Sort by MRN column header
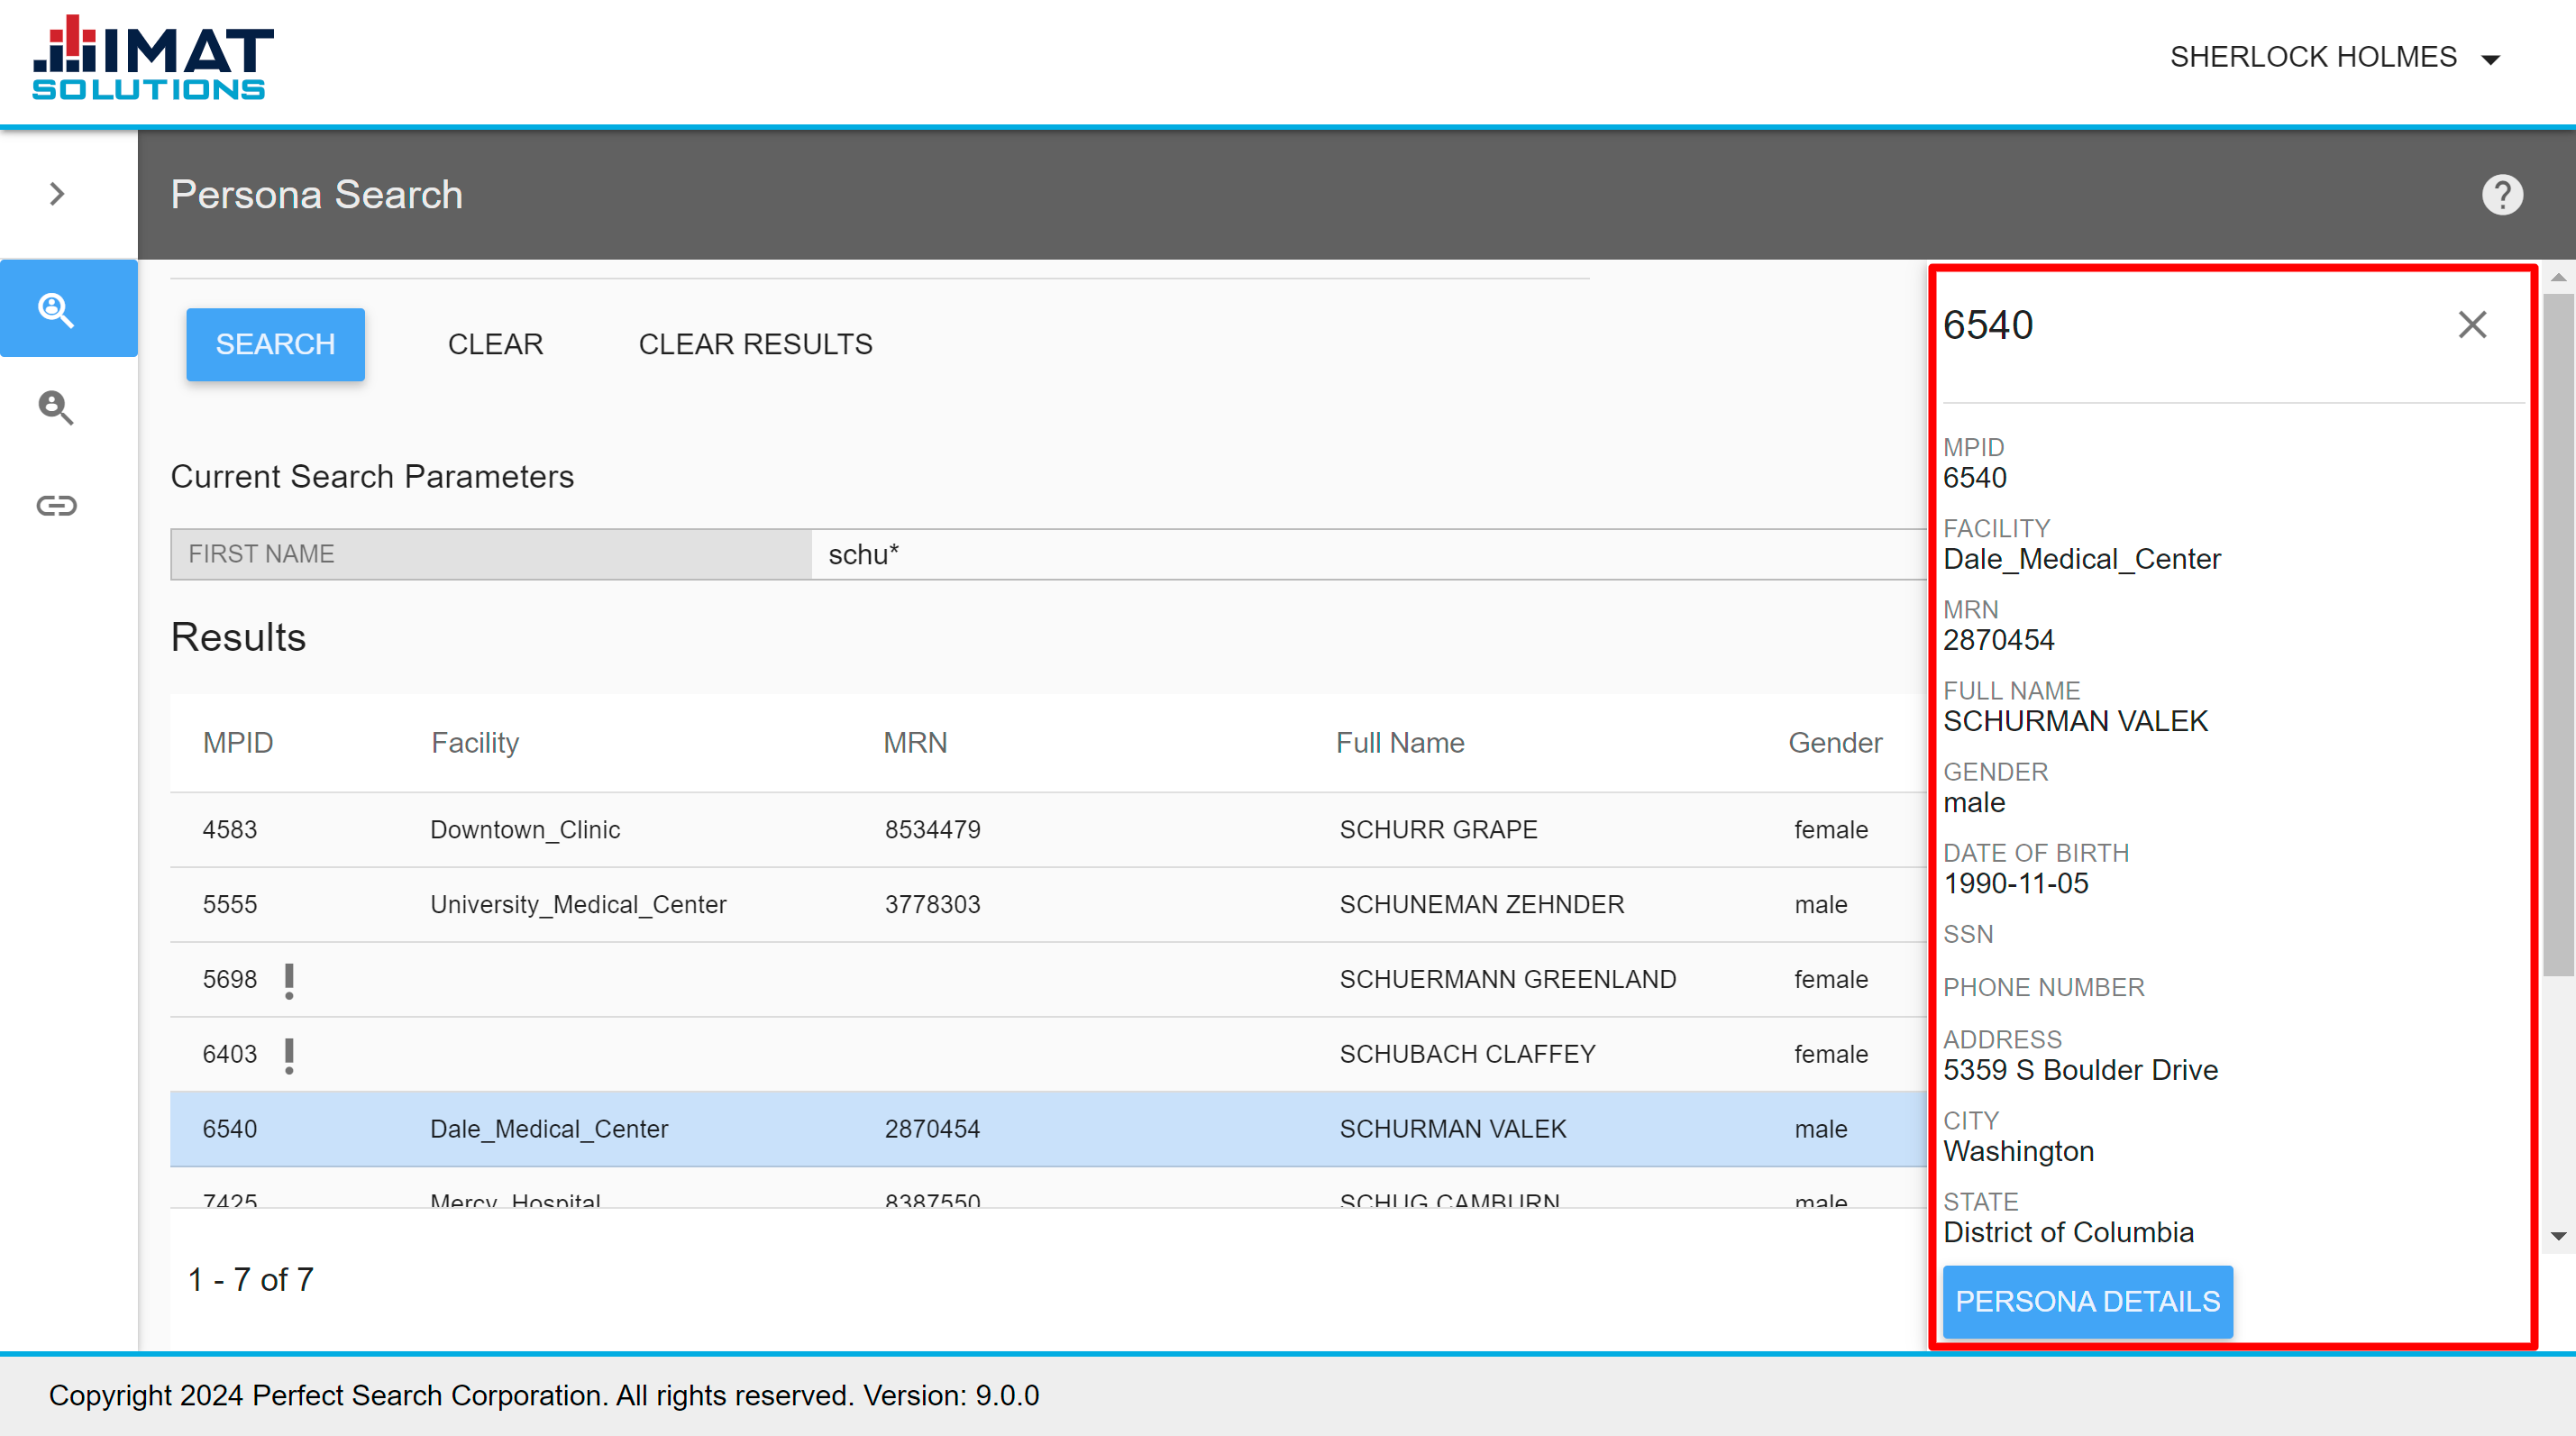Image resolution: width=2576 pixels, height=1436 pixels. [915, 743]
